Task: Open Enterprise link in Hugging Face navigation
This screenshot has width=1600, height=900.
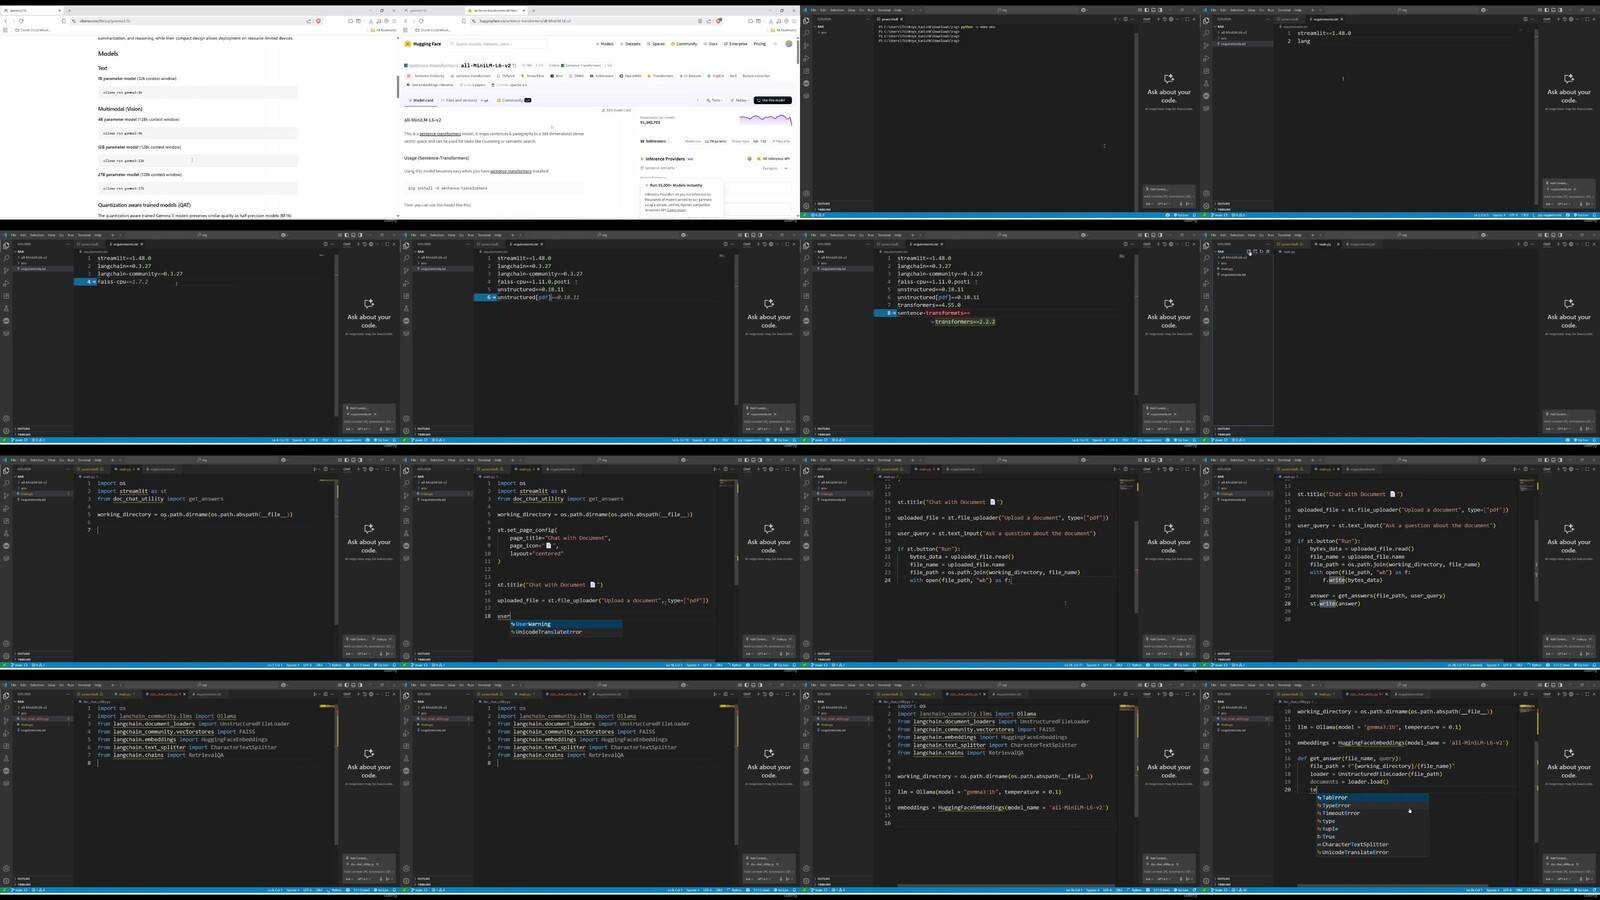Action: pyautogui.click(x=736, y=44)
